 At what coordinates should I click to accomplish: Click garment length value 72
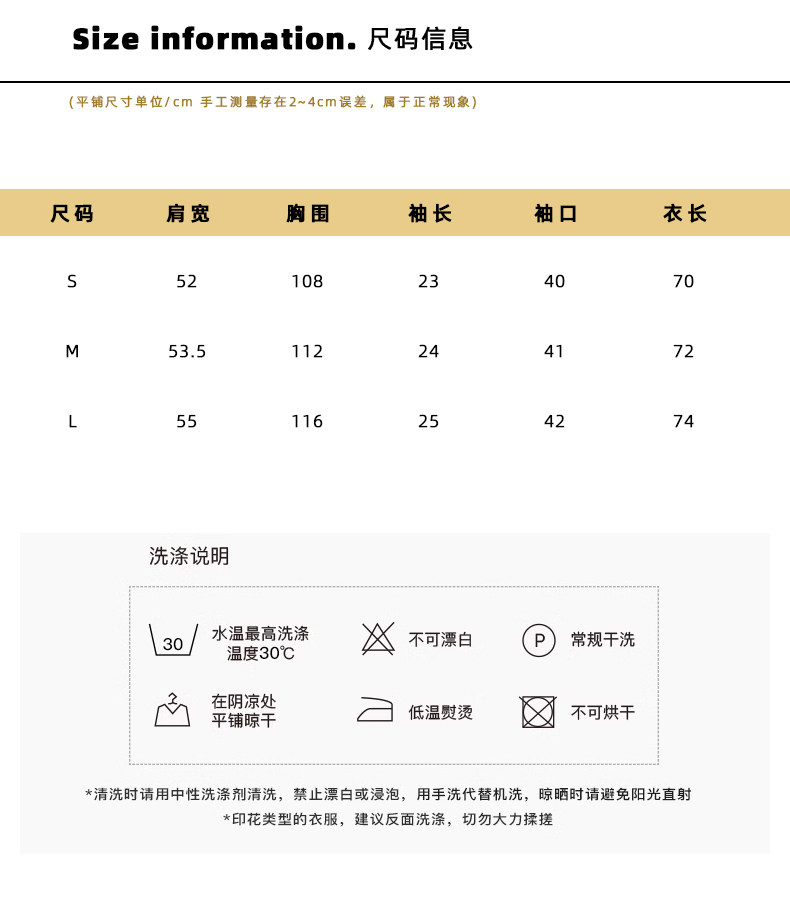point(684,351)
